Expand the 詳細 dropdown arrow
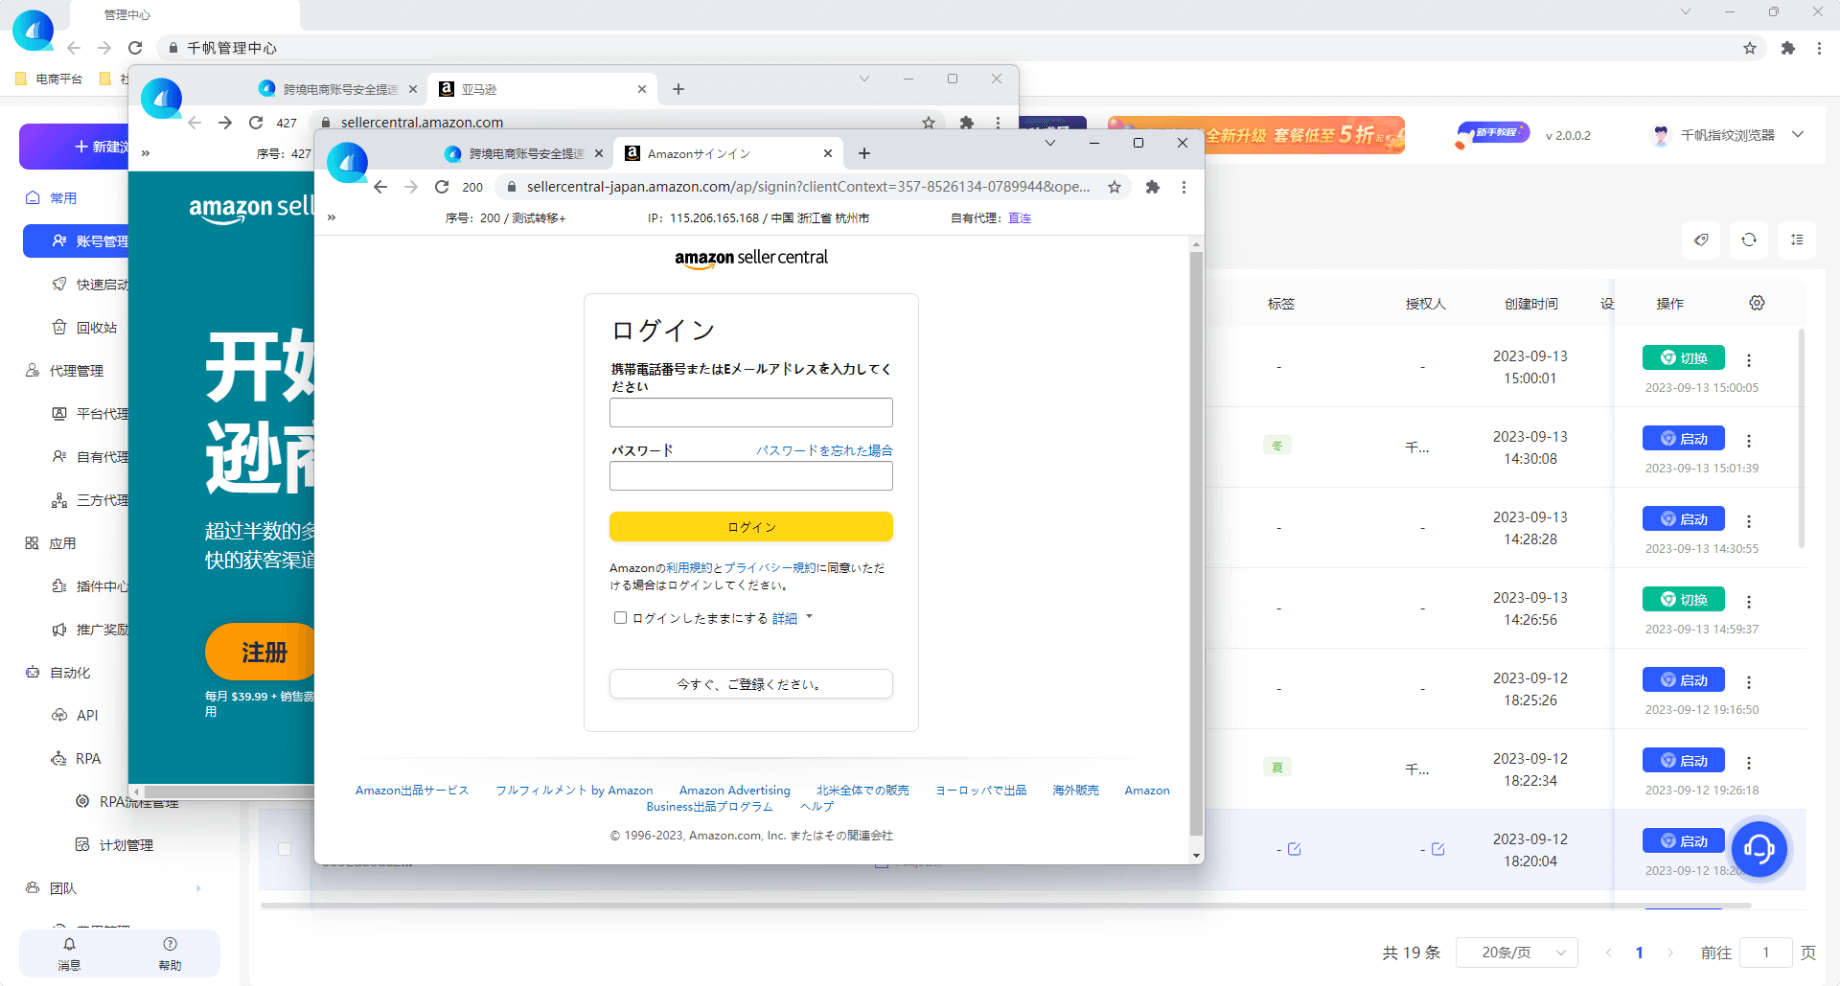The width and height of the screenshot is (1840, 986). pyautogui.click(x=809, y=617)
